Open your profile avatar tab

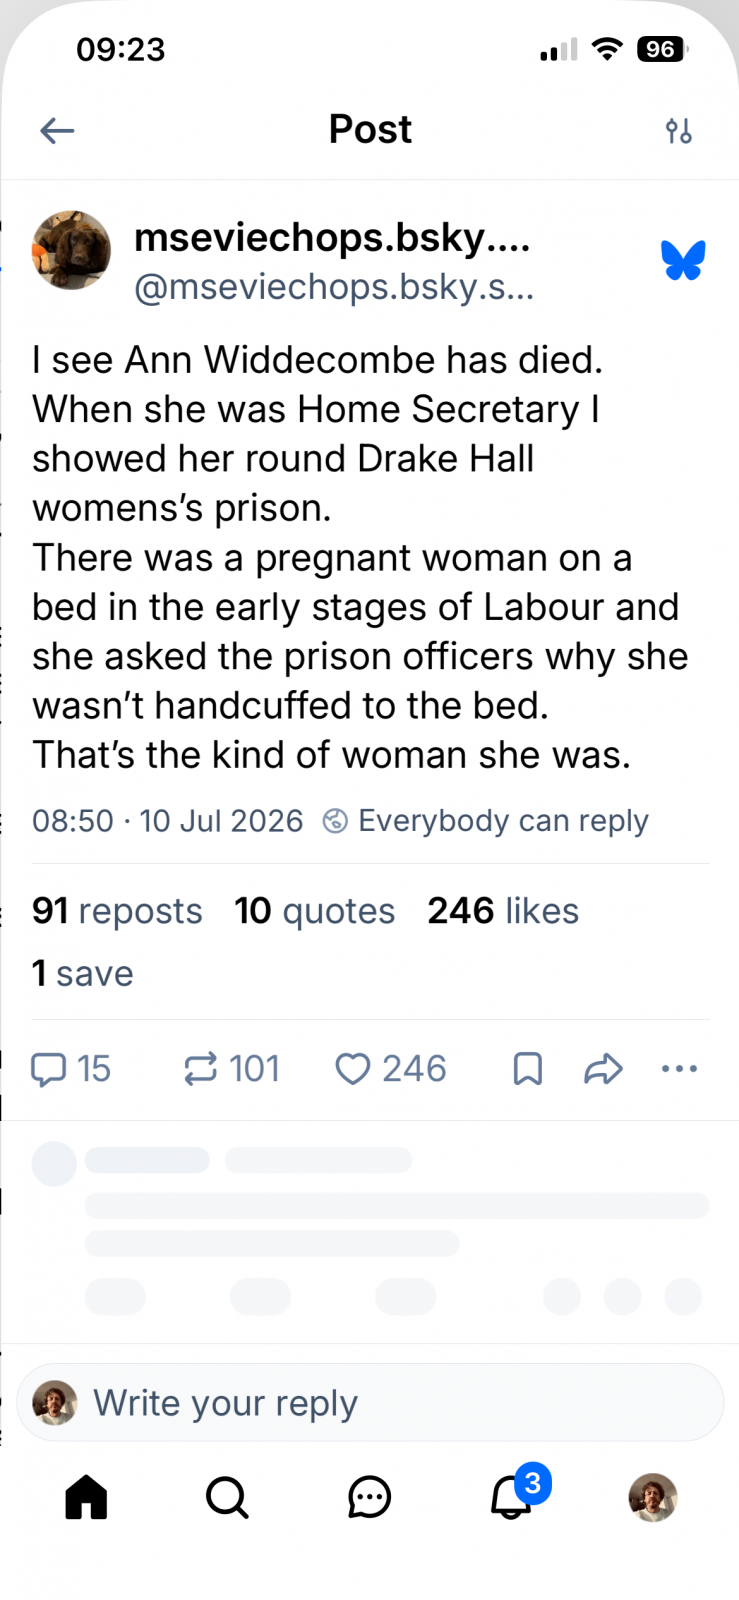653,1497
